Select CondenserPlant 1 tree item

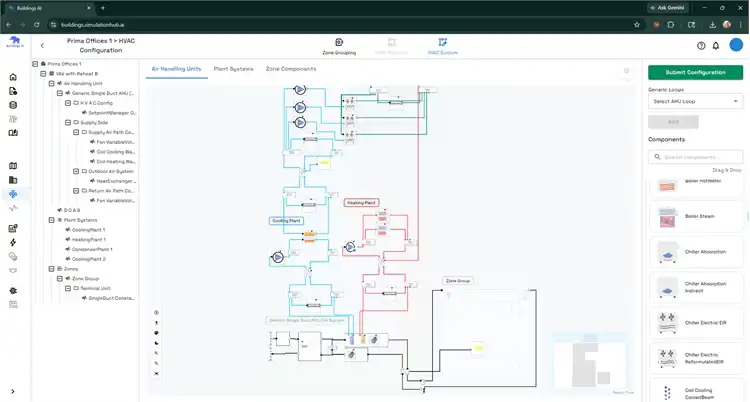pyautogui.click(x=92, y=249)
